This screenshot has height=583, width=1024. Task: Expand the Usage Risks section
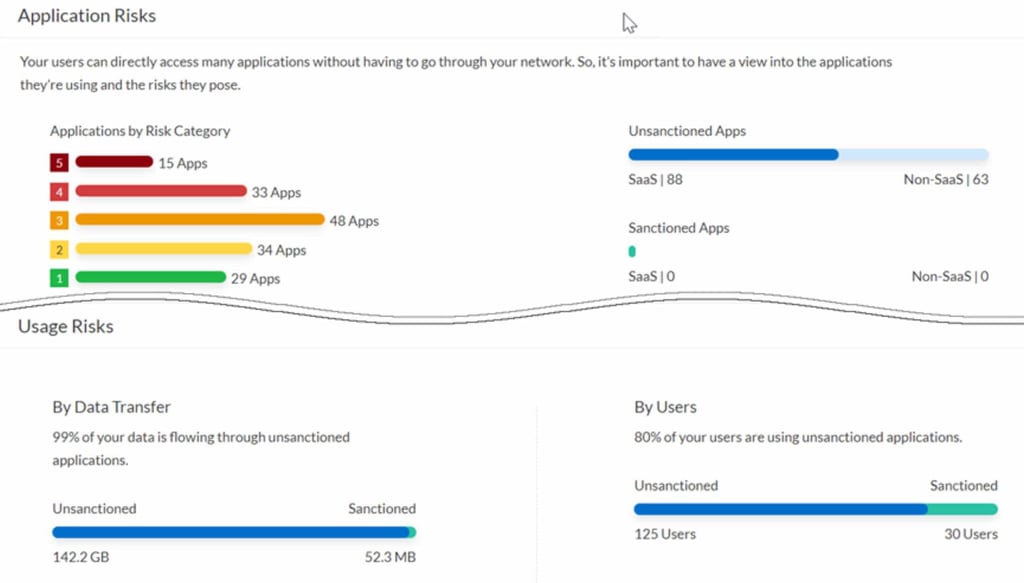(65, 326)
